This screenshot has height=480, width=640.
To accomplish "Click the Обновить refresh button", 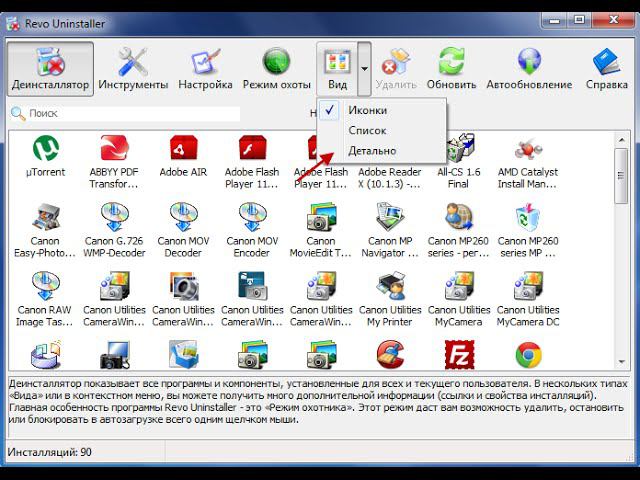I will click(451, 69).
